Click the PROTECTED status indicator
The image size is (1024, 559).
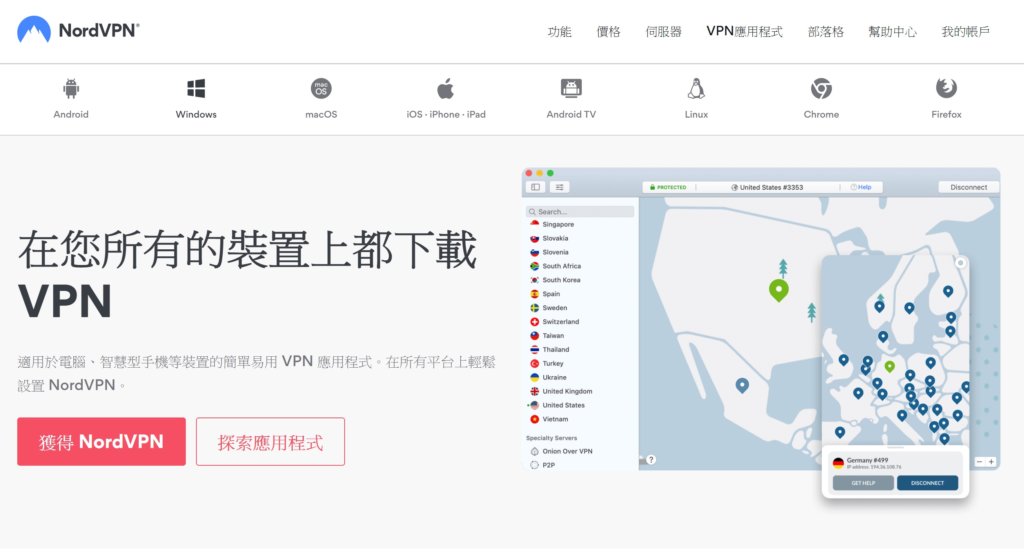click(x=668, y=187)
